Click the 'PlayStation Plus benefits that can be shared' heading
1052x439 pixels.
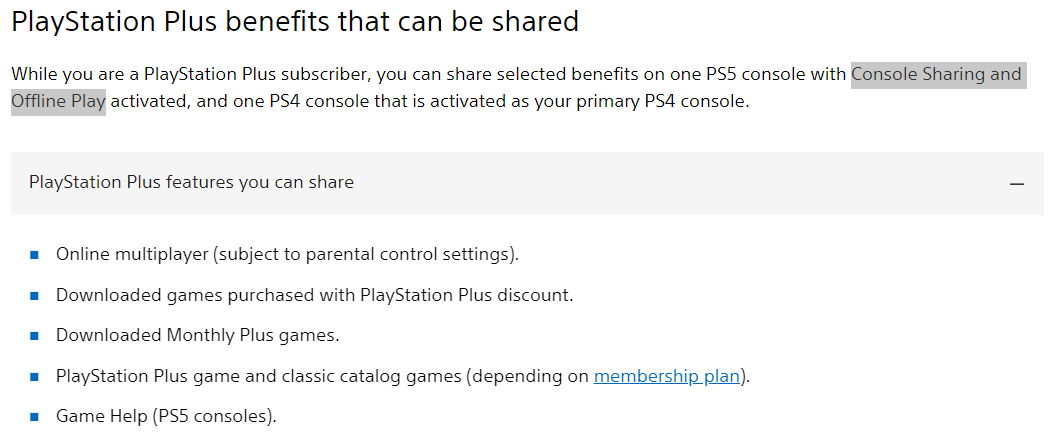click(x=295, y=21)
